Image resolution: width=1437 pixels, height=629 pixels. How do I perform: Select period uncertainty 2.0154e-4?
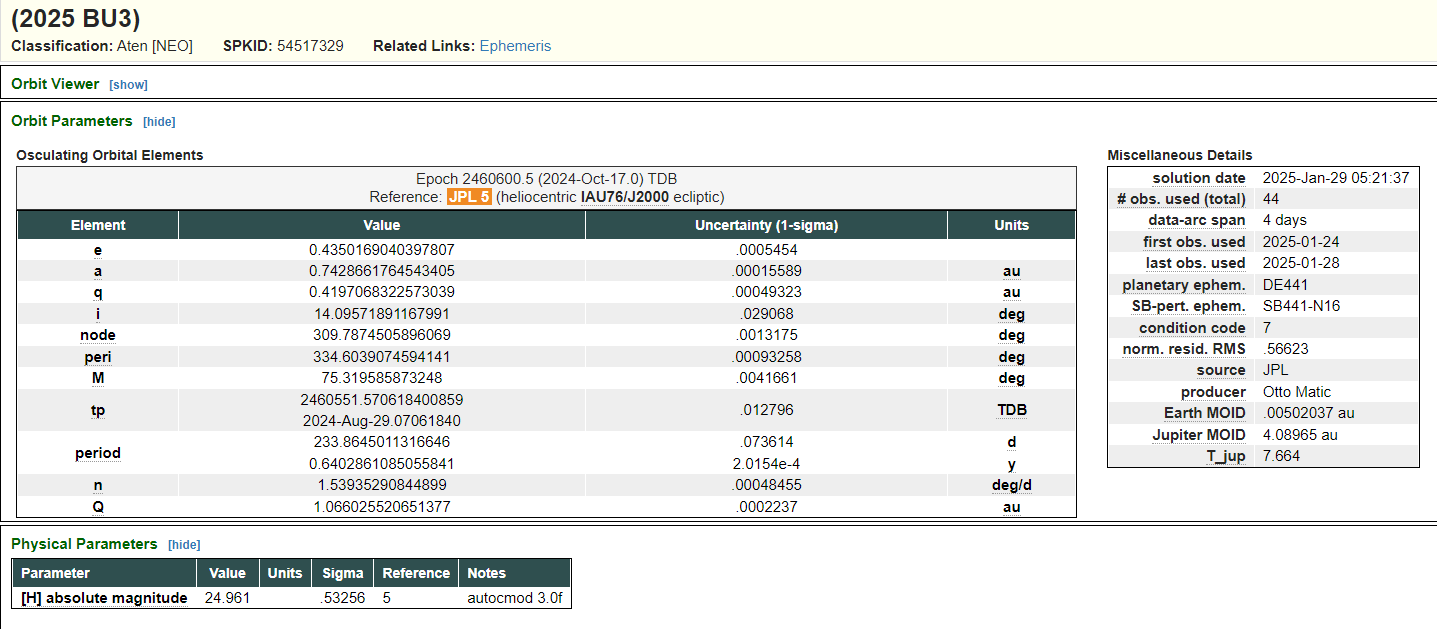767,464
